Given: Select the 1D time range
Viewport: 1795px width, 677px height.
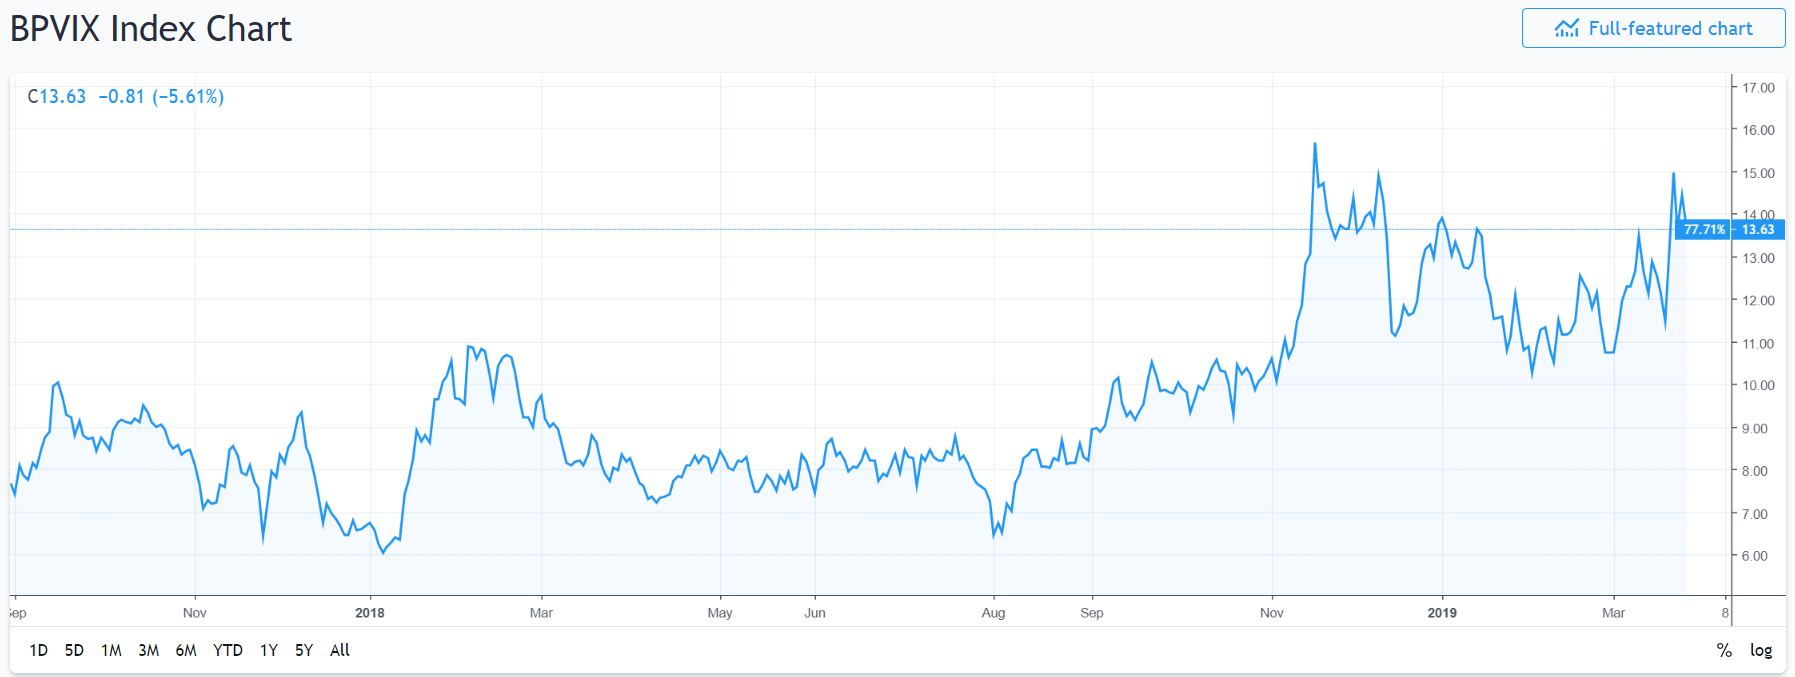Looking at the screenshot, I should [x=39, y=650].
